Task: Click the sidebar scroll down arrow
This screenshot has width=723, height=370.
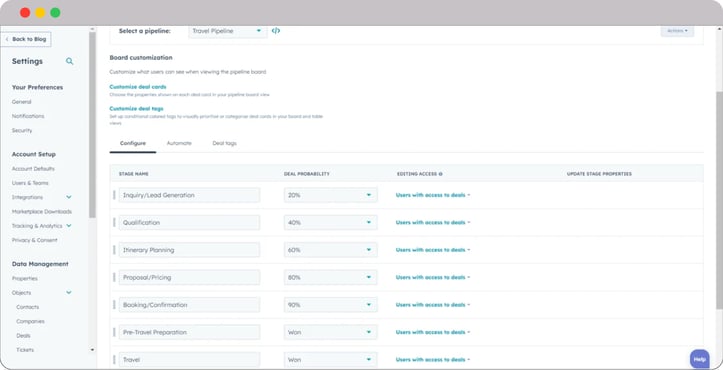Action: pyautogui.click(x=92, y=350)
